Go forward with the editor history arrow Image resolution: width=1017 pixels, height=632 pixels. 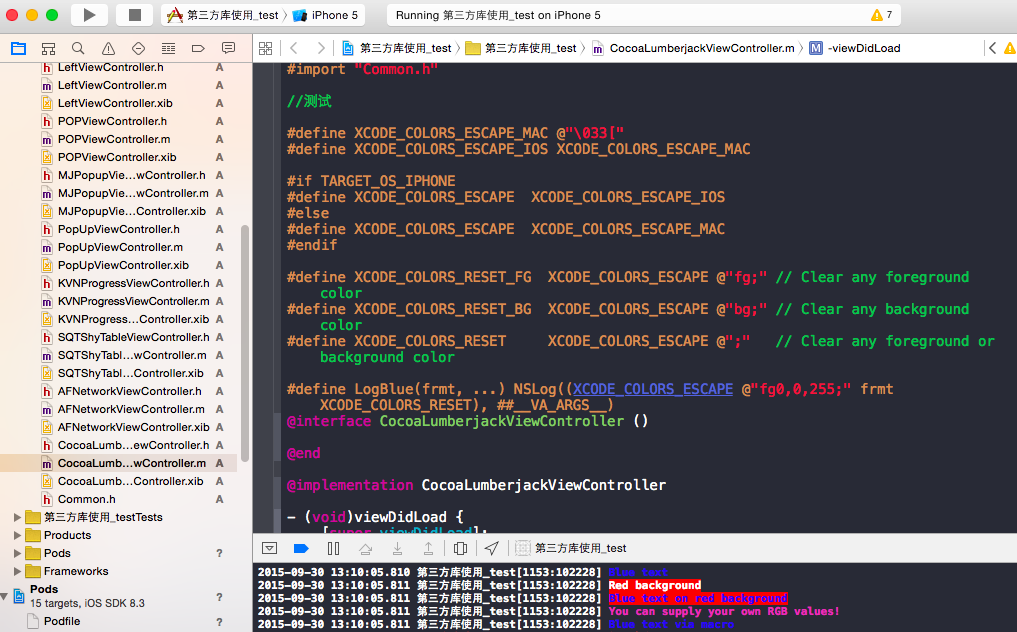click(320, 48)
